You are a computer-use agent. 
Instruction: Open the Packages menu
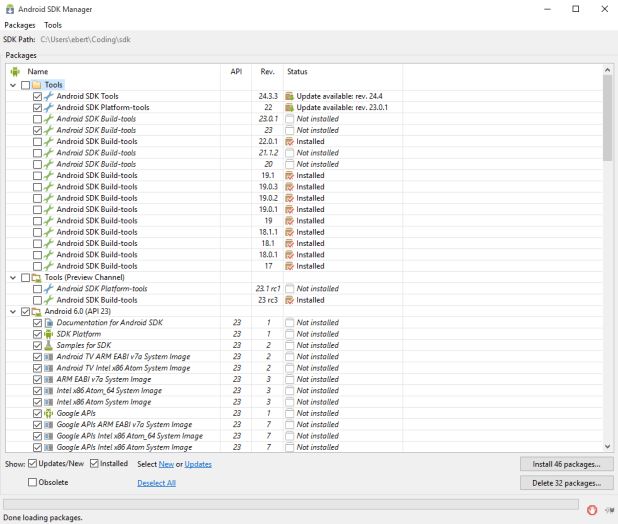pyautogui.click(x=20, y=25)
